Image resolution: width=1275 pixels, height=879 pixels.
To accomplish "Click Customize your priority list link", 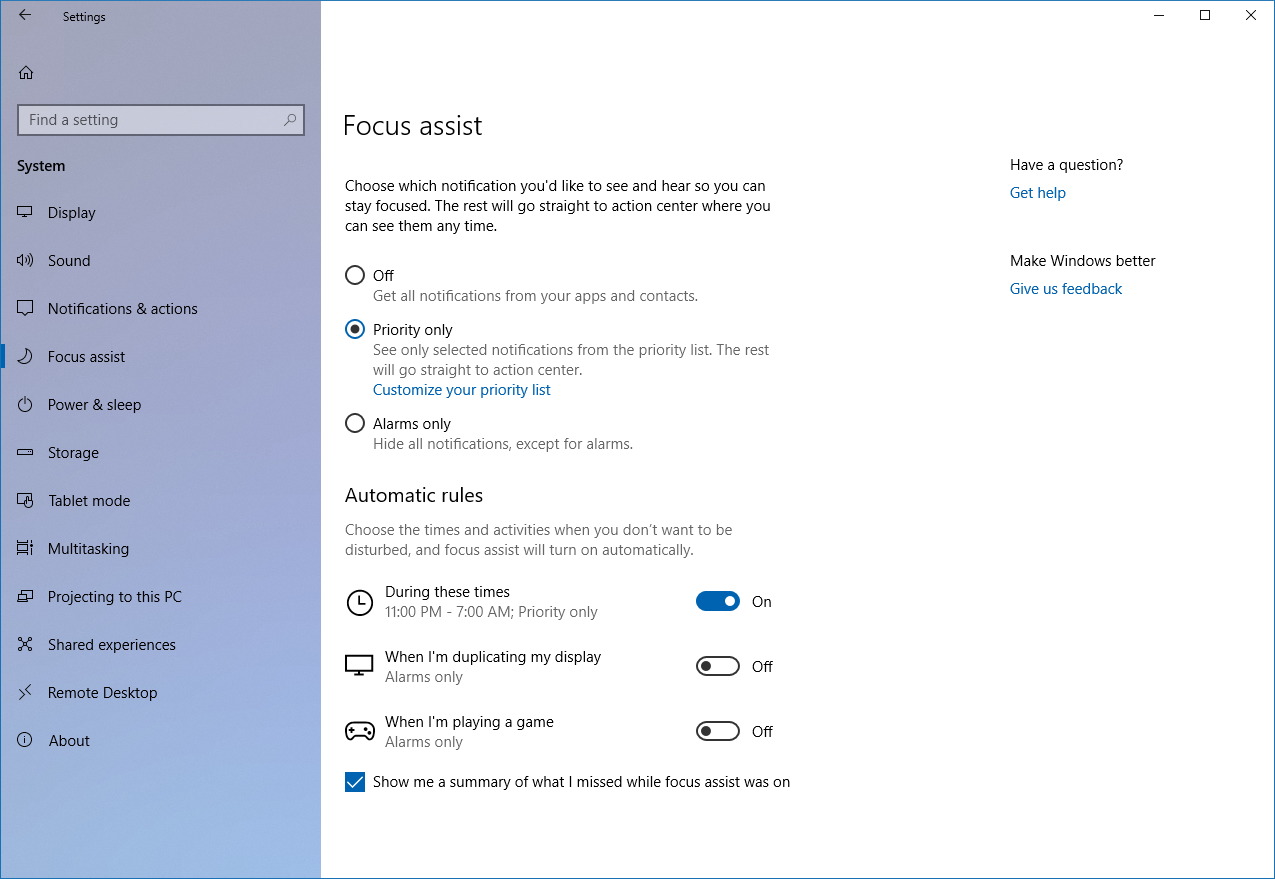I will [x=462, y=390].
